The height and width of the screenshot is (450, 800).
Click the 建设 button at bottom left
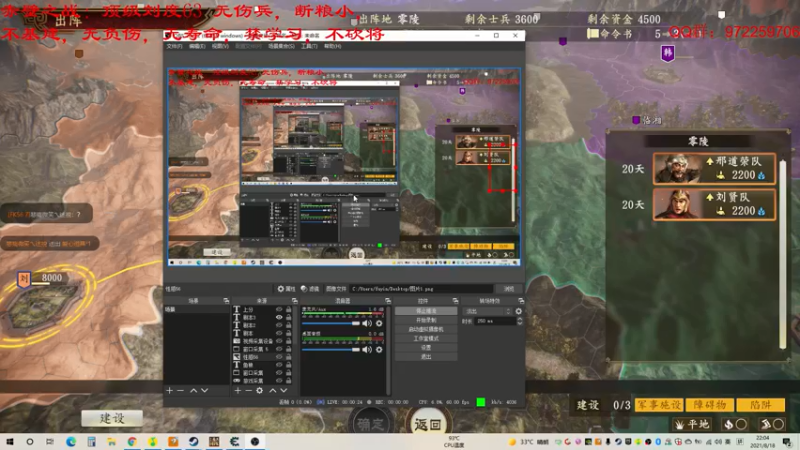(x=112, y=418)
